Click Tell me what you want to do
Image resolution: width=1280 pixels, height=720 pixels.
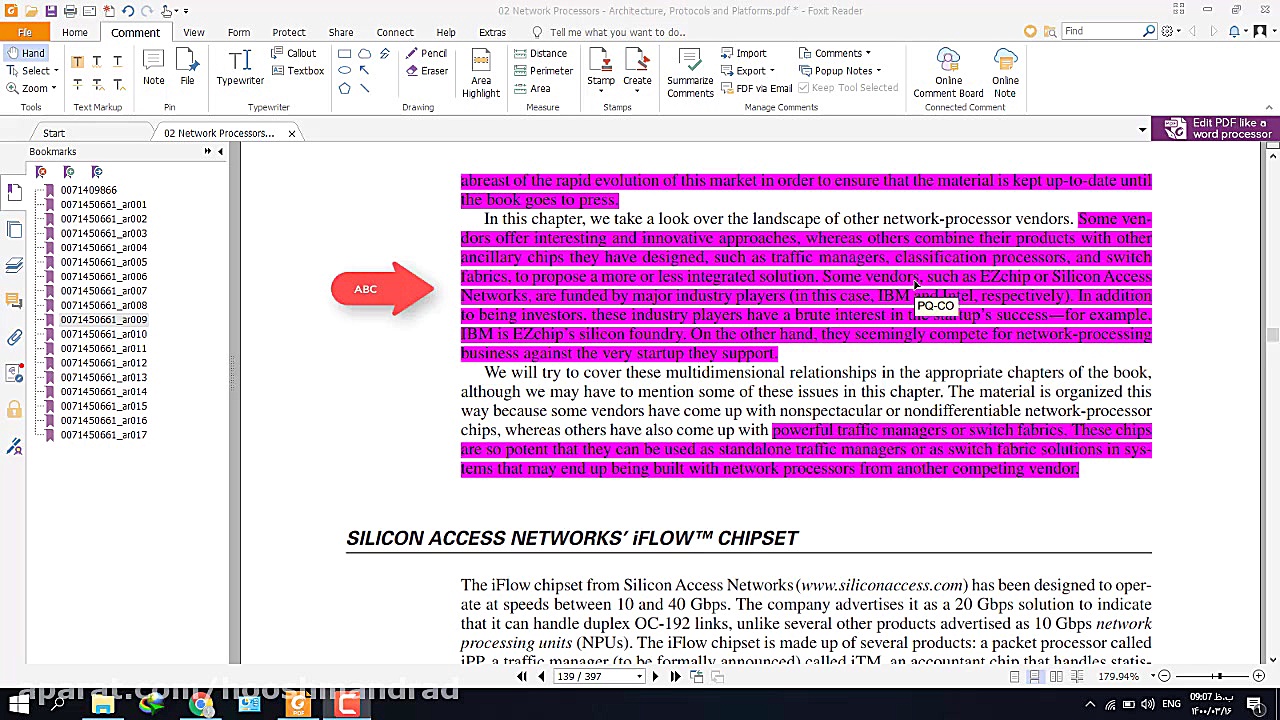point(617,32)
